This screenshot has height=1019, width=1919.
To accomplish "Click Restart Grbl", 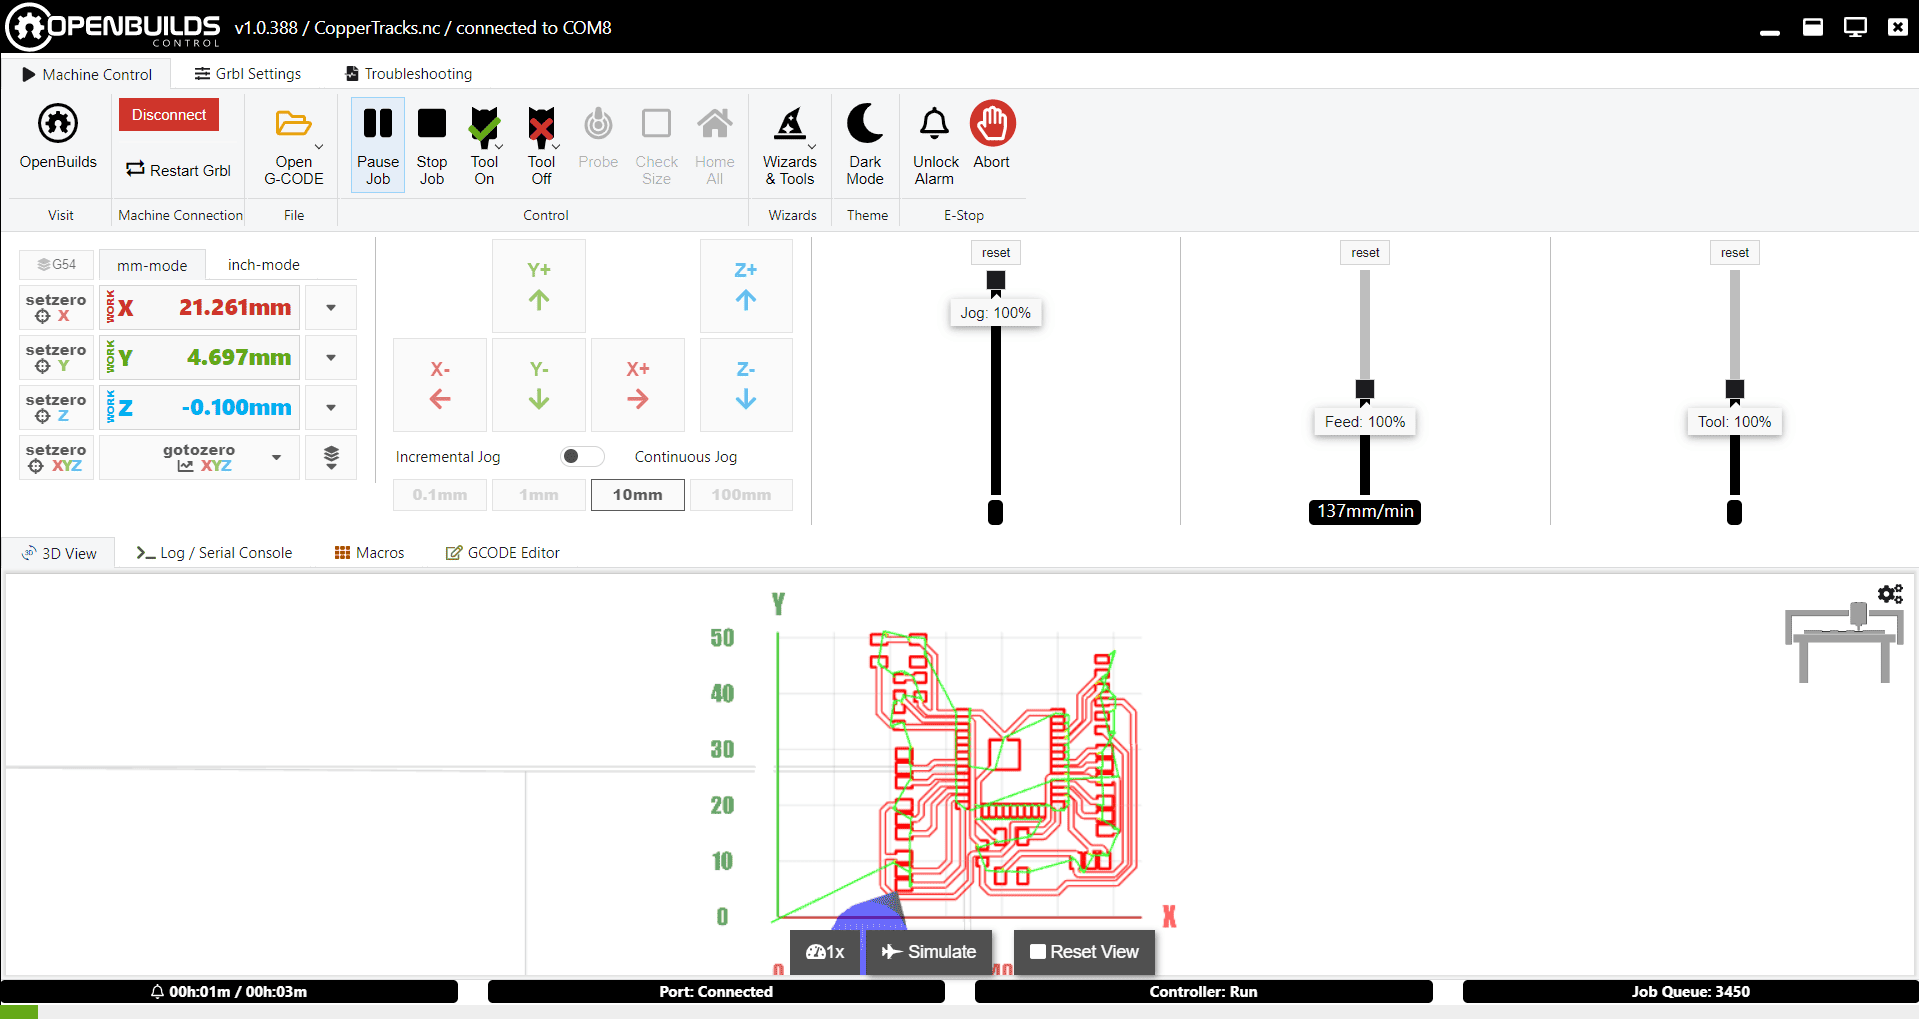I will click(x=178, y=170).
